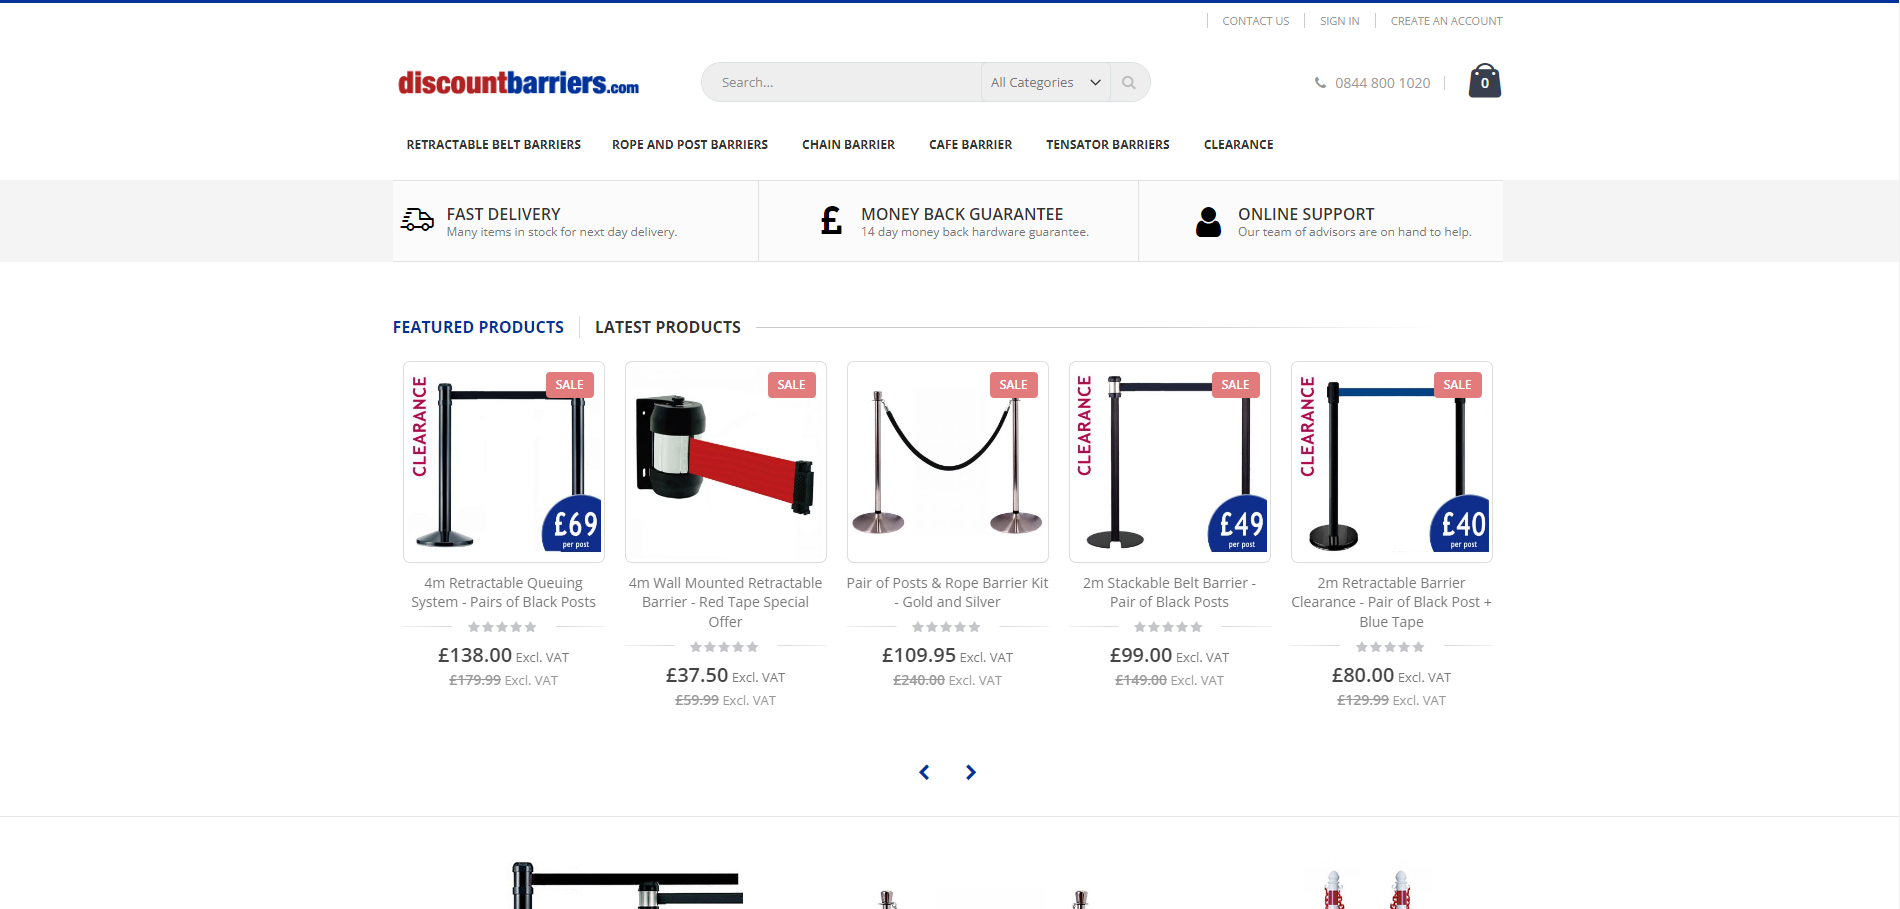Click the Sign In link
Screen dimensions: 1900x909
[1339, 21]
